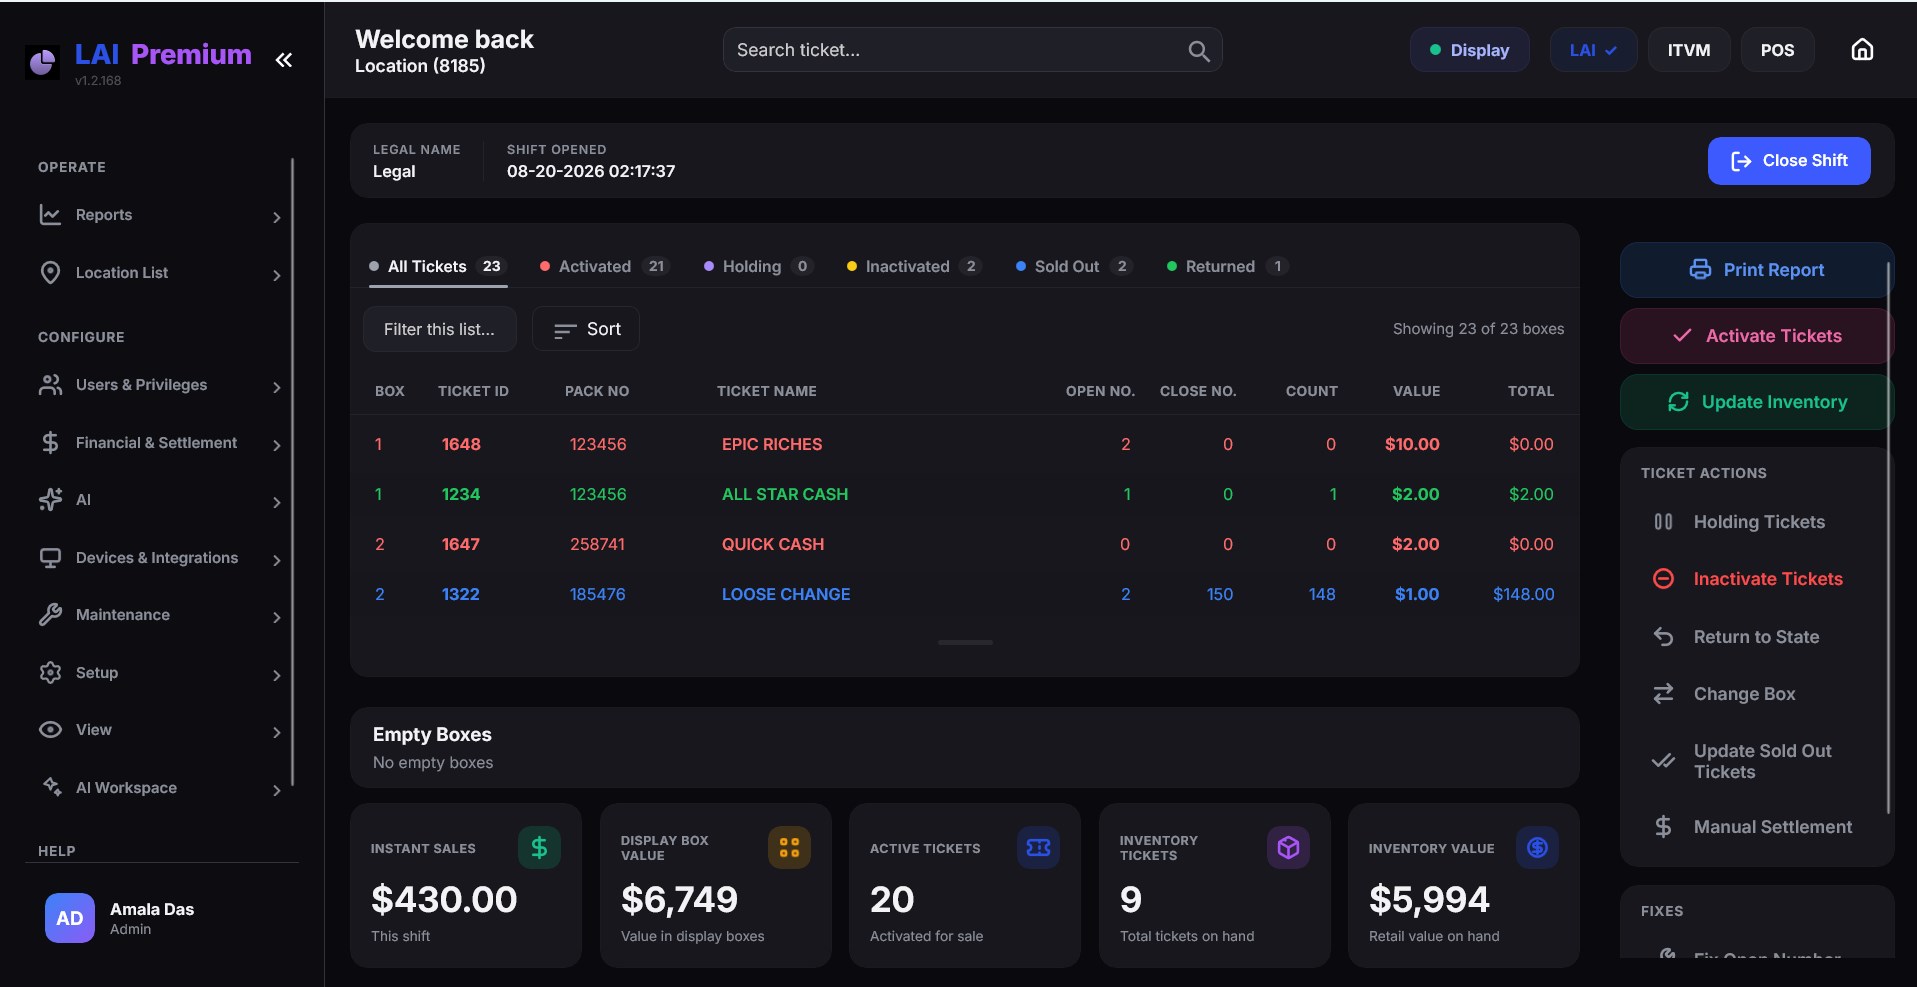Click the home icon in header

tap(1862, 50)
